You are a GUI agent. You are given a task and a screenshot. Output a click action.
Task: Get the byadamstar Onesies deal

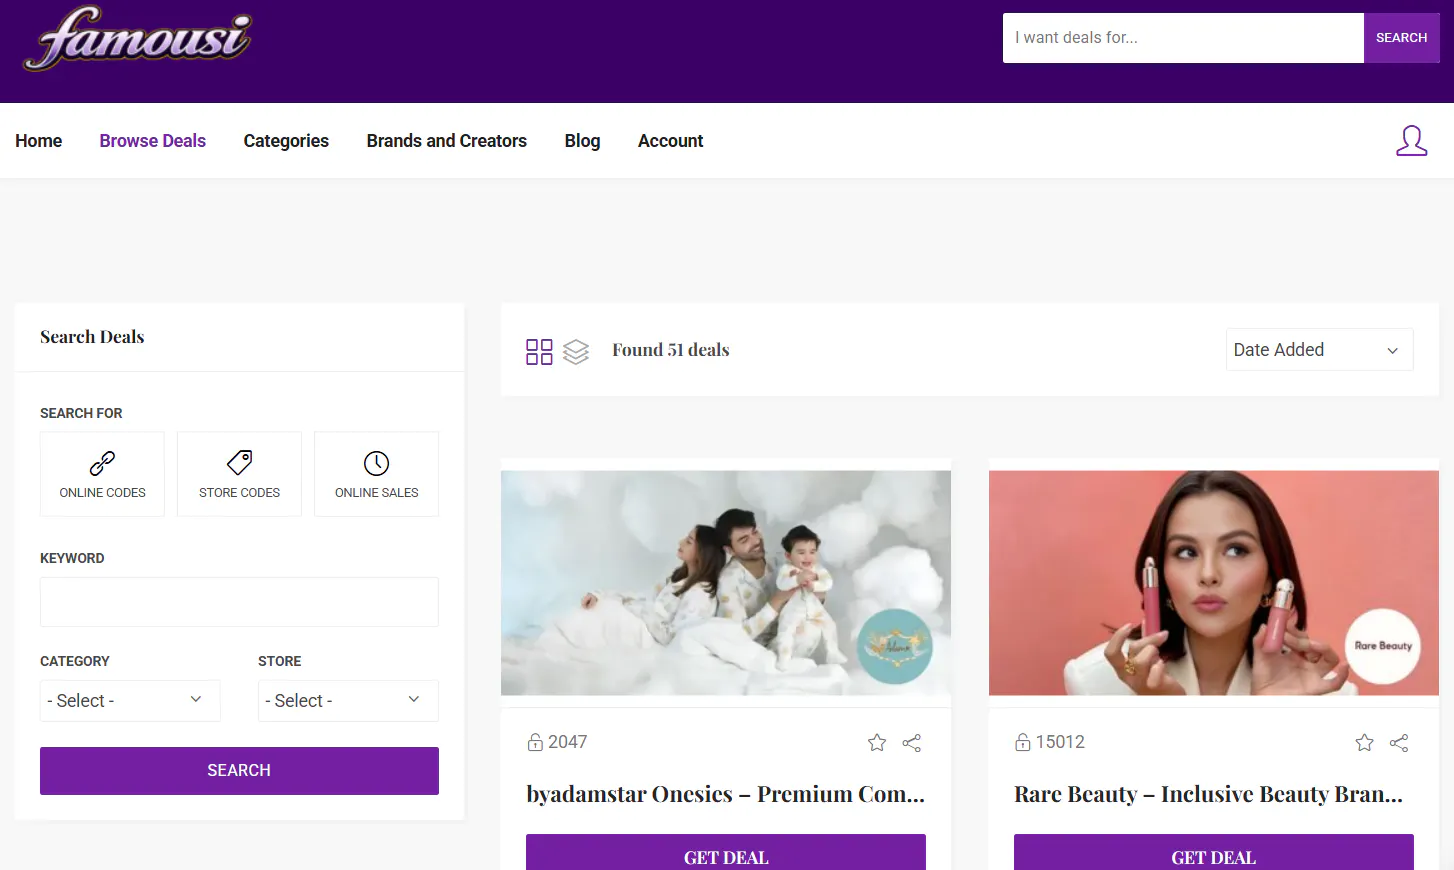pos(726,854)
